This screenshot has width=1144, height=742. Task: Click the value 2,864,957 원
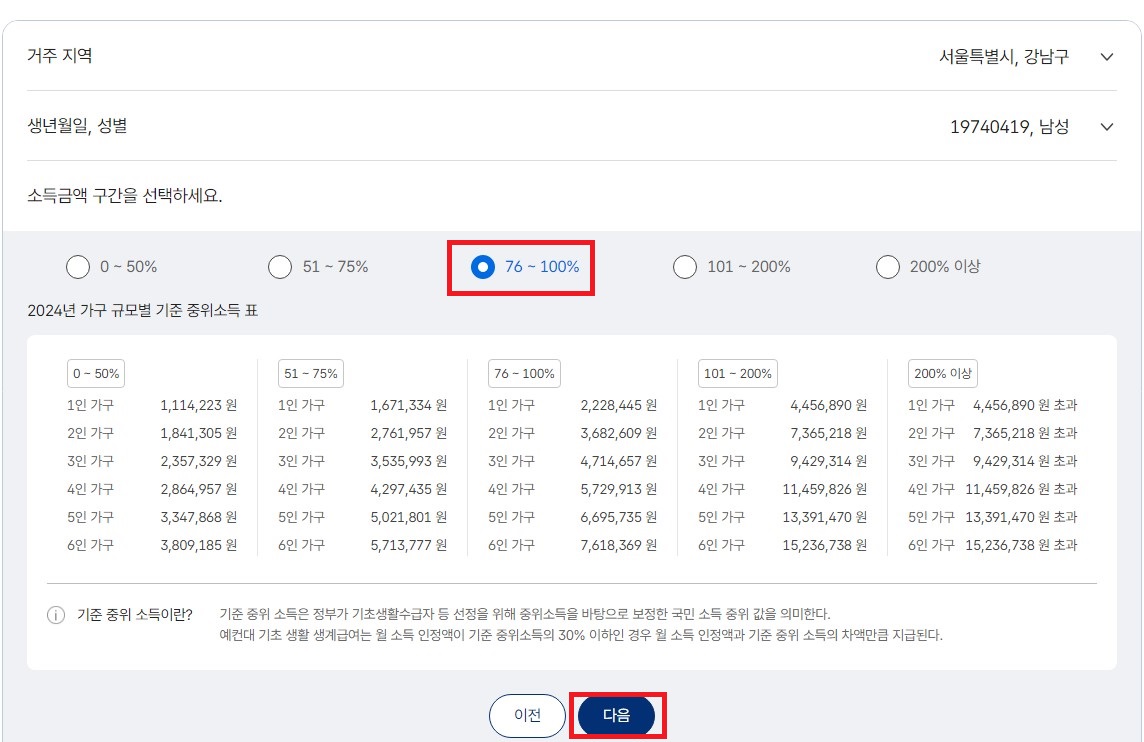pyautogui.click(x=198, y=489)
